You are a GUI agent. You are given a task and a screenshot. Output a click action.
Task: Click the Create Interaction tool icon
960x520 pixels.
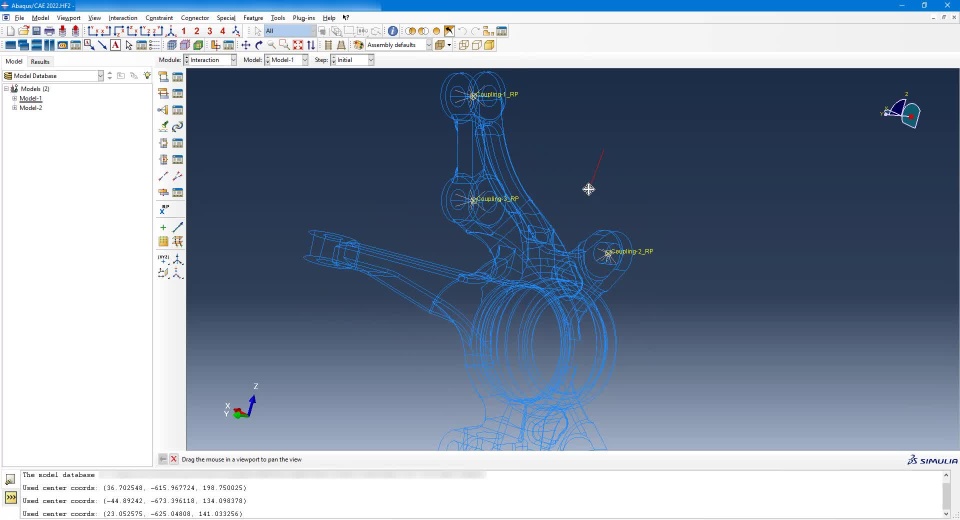163,77
